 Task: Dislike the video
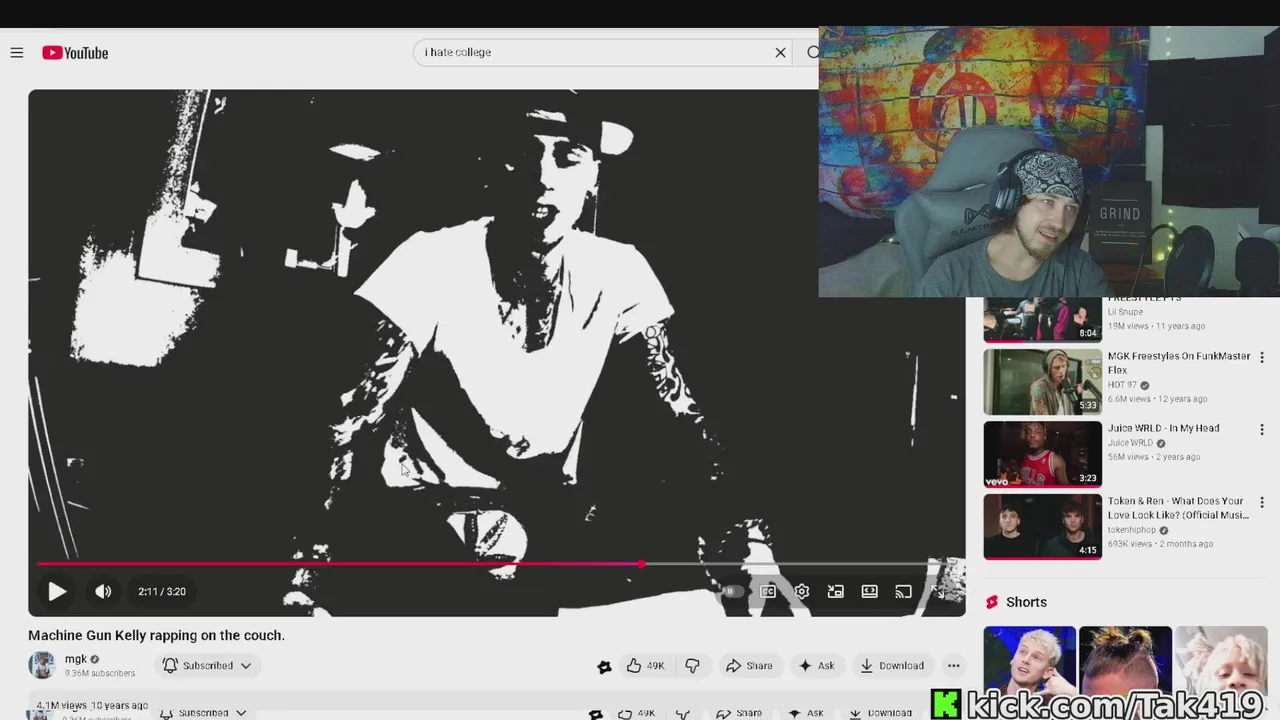point(692,666)
